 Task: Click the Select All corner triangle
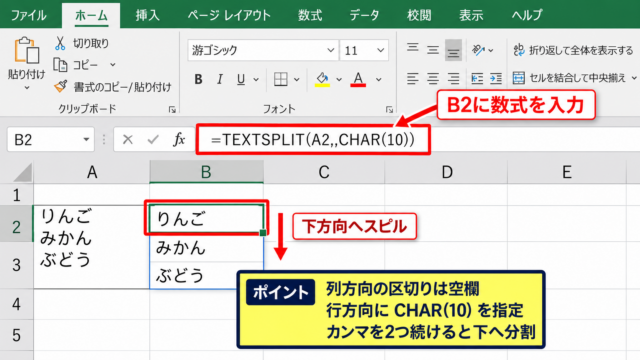[22, 173]
